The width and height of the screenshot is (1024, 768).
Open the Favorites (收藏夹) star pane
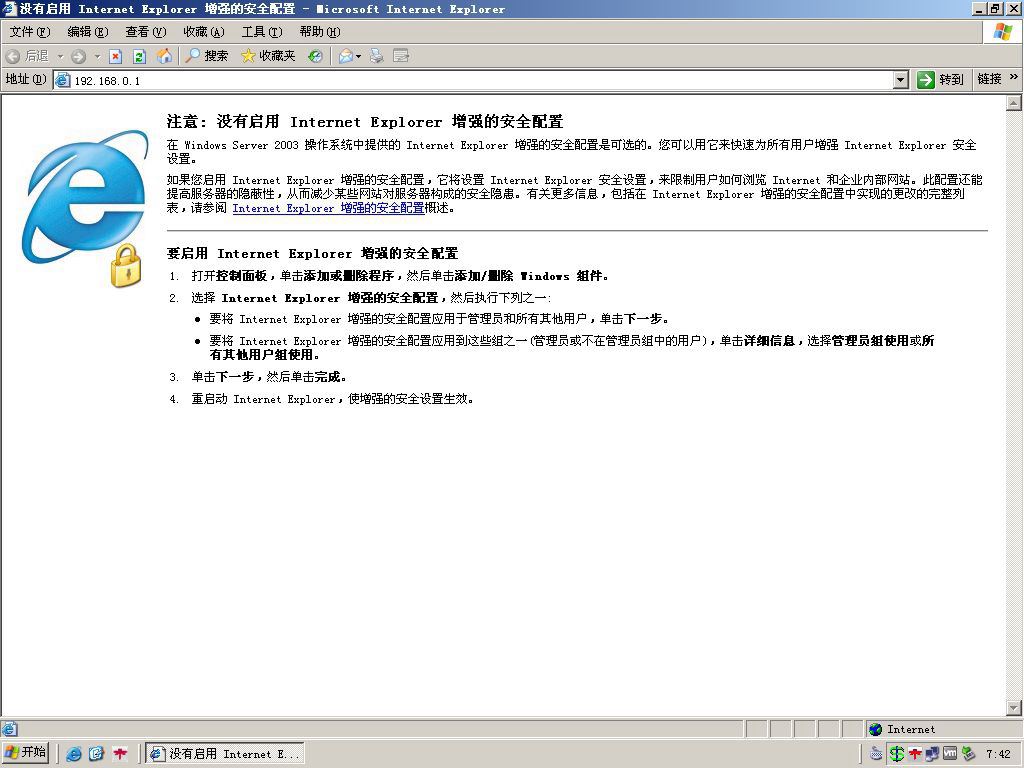point(268,56)
